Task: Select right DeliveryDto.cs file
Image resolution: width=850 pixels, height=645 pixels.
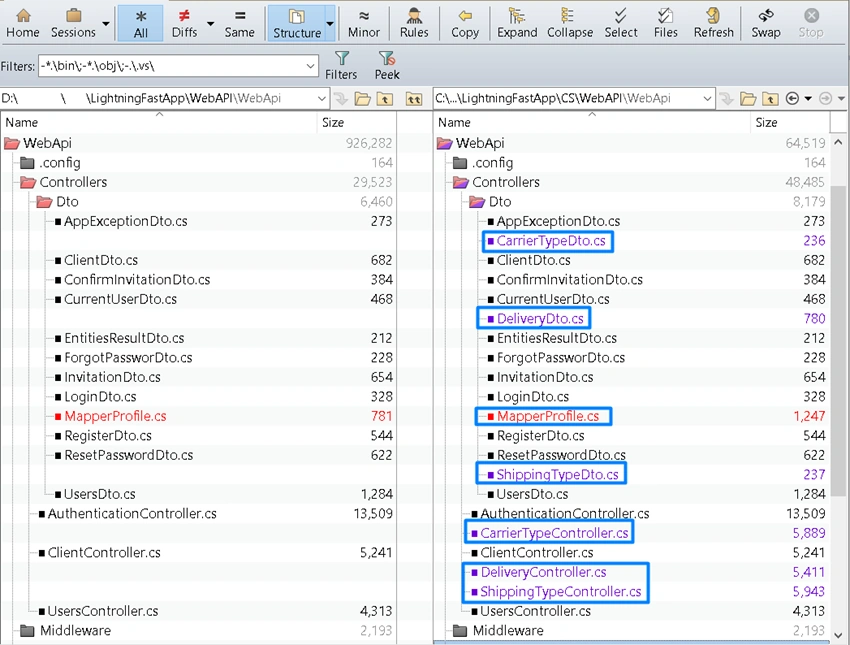Action: pyautogui.click(x=540, y=319)
